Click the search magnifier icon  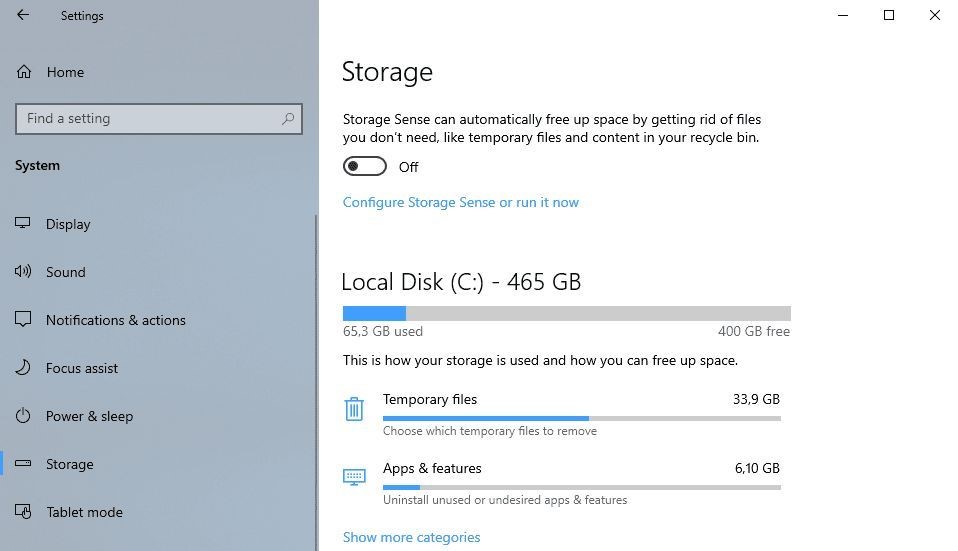(x=288, y=119)
